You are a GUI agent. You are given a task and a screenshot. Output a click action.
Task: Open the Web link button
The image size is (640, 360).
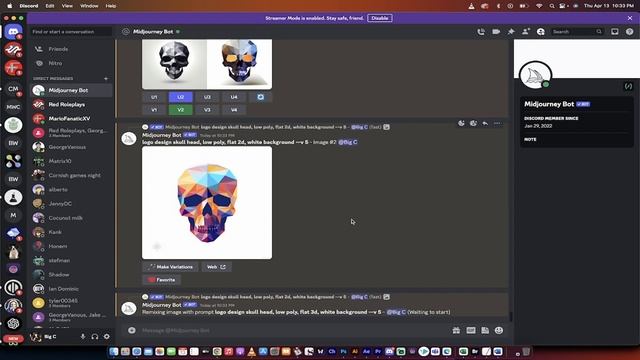(216, 267)
